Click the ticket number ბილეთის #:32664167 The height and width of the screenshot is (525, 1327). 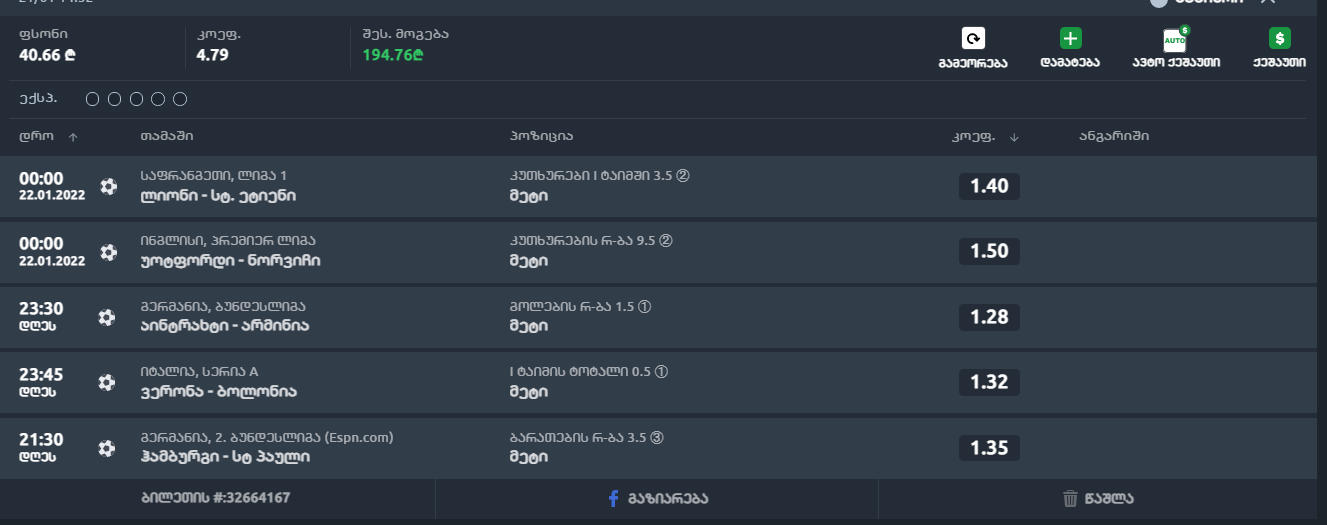[216, 497]
